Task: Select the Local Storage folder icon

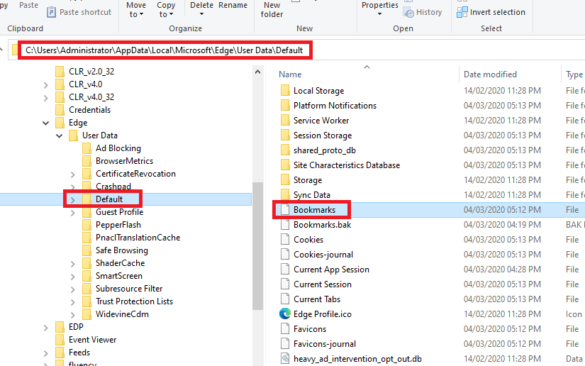Action: pos(285,90)
